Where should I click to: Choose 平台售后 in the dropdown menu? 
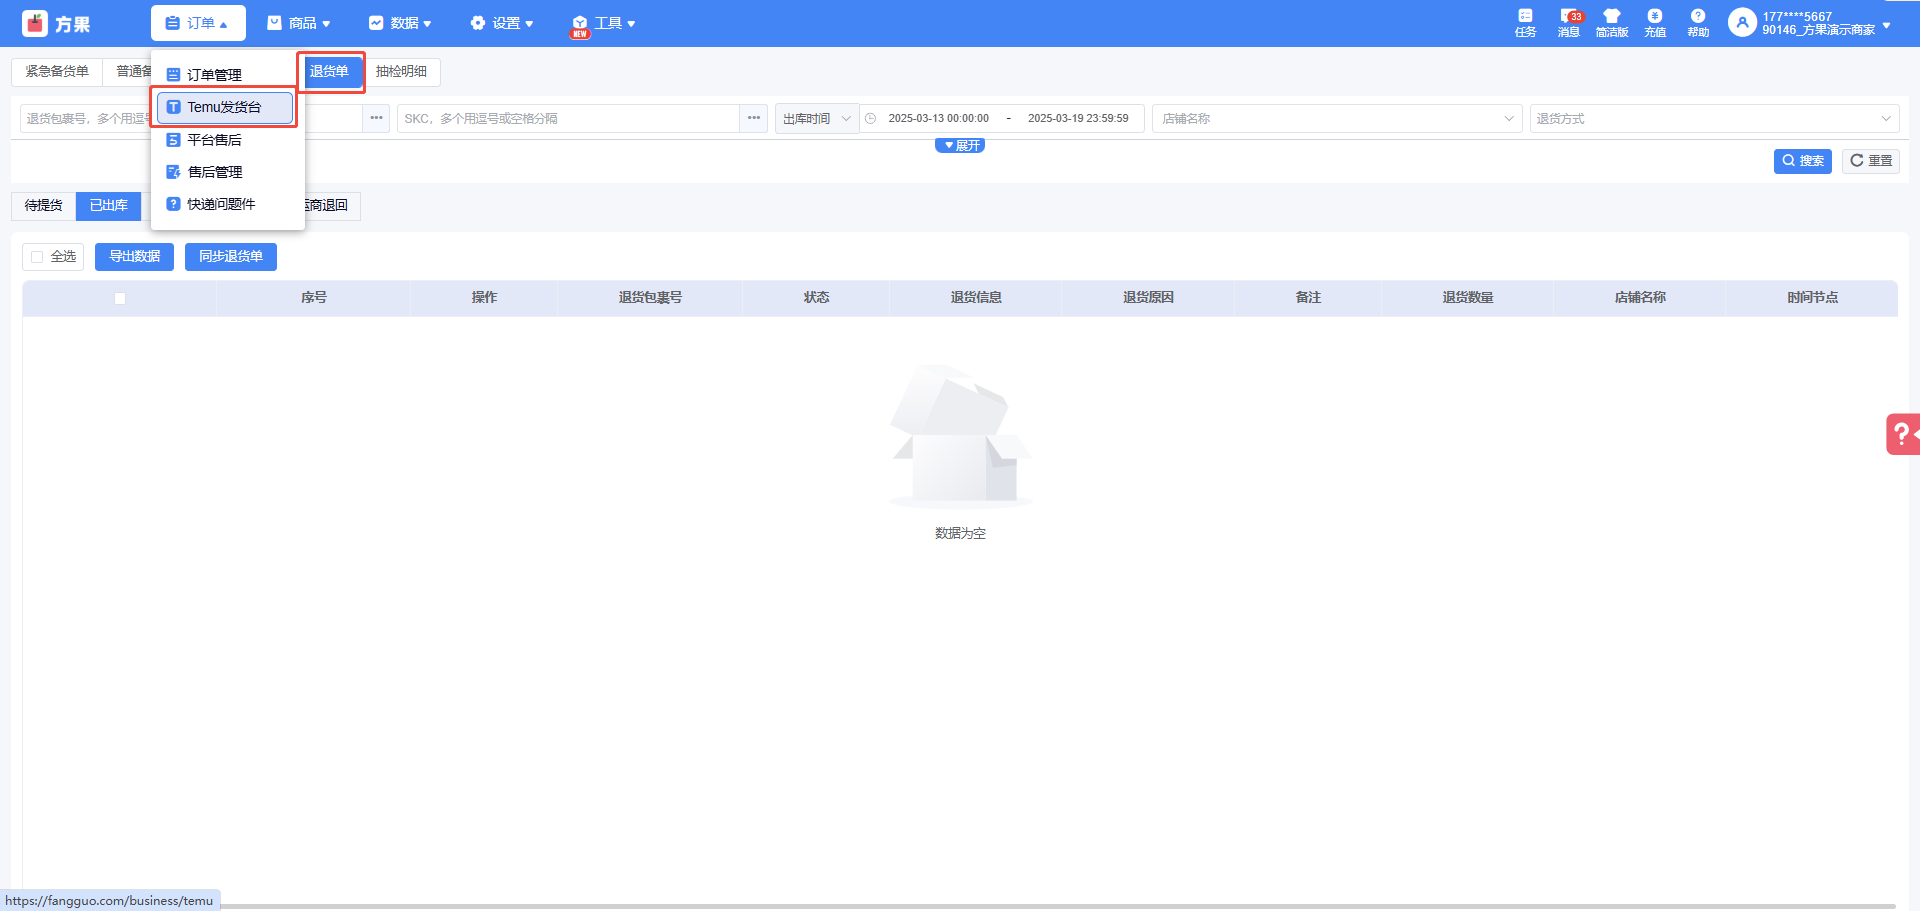pyautogui.click(x=214, y=140)
